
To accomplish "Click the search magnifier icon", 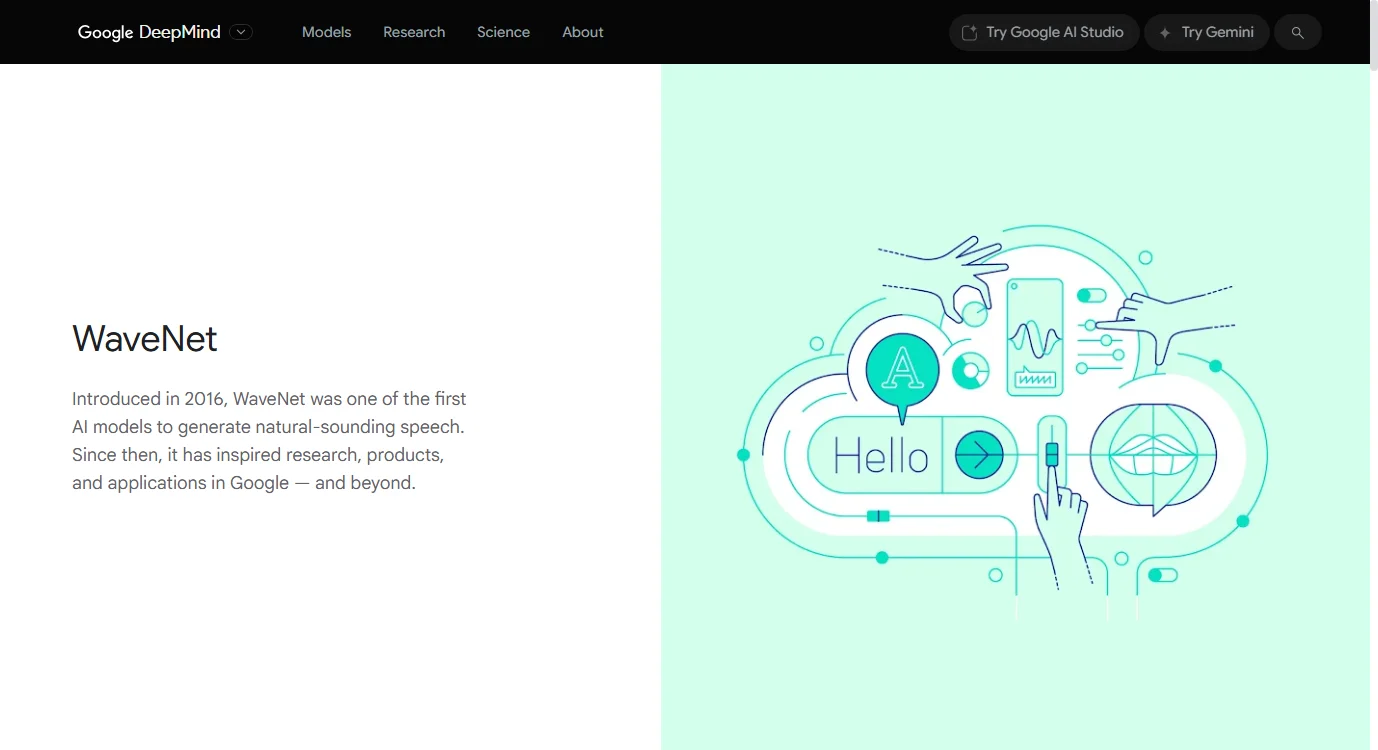I will [1297, 32].
